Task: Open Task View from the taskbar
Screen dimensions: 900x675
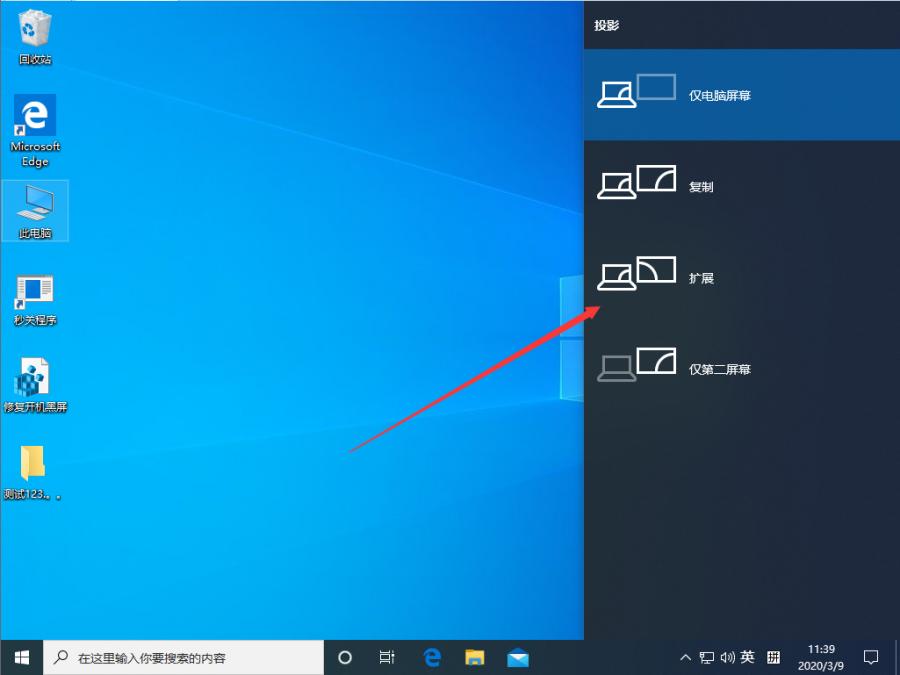Action: click(387, 657)
